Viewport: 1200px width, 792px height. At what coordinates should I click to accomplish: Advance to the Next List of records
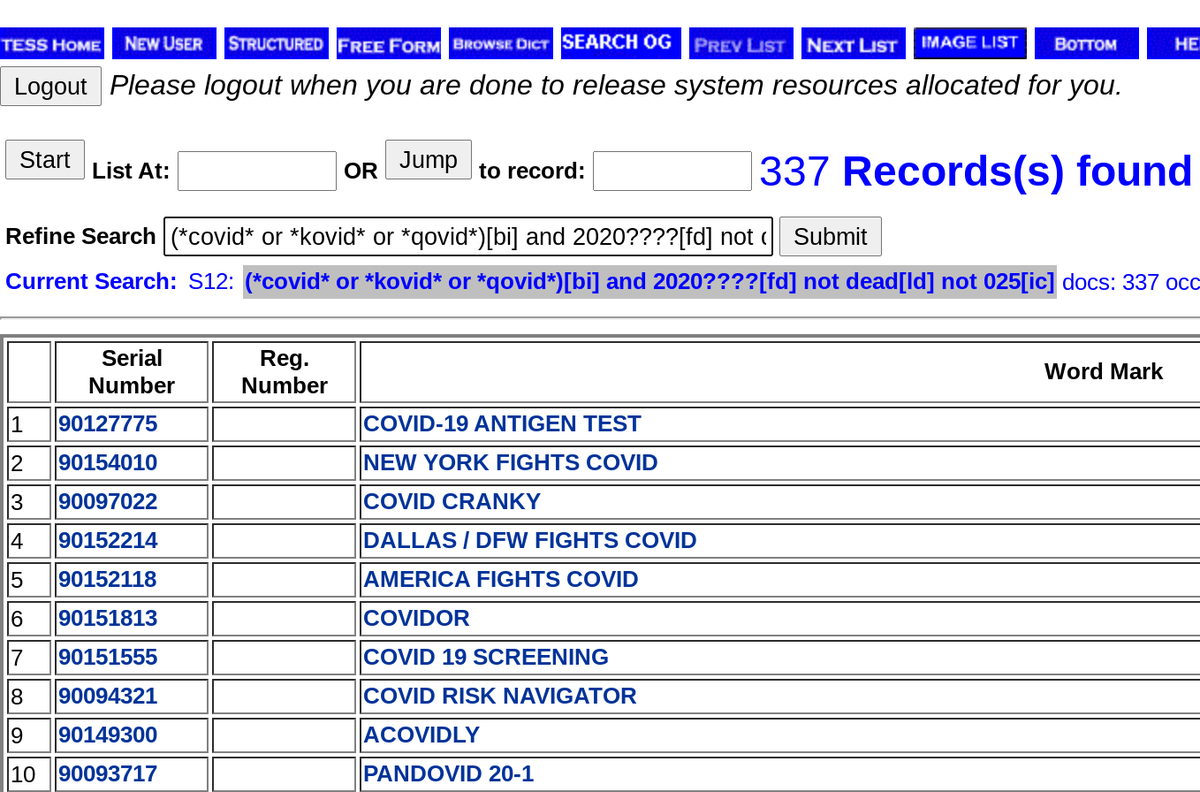pos(853,42)
